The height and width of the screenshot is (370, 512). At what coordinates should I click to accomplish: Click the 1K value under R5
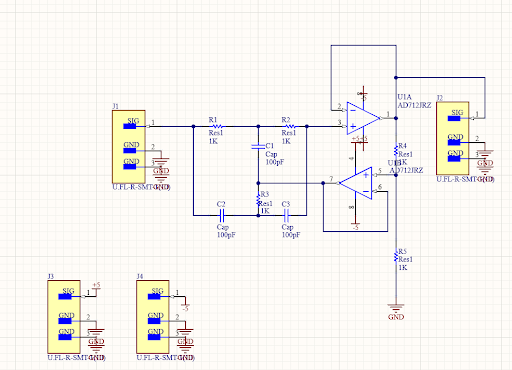point(403,268)
